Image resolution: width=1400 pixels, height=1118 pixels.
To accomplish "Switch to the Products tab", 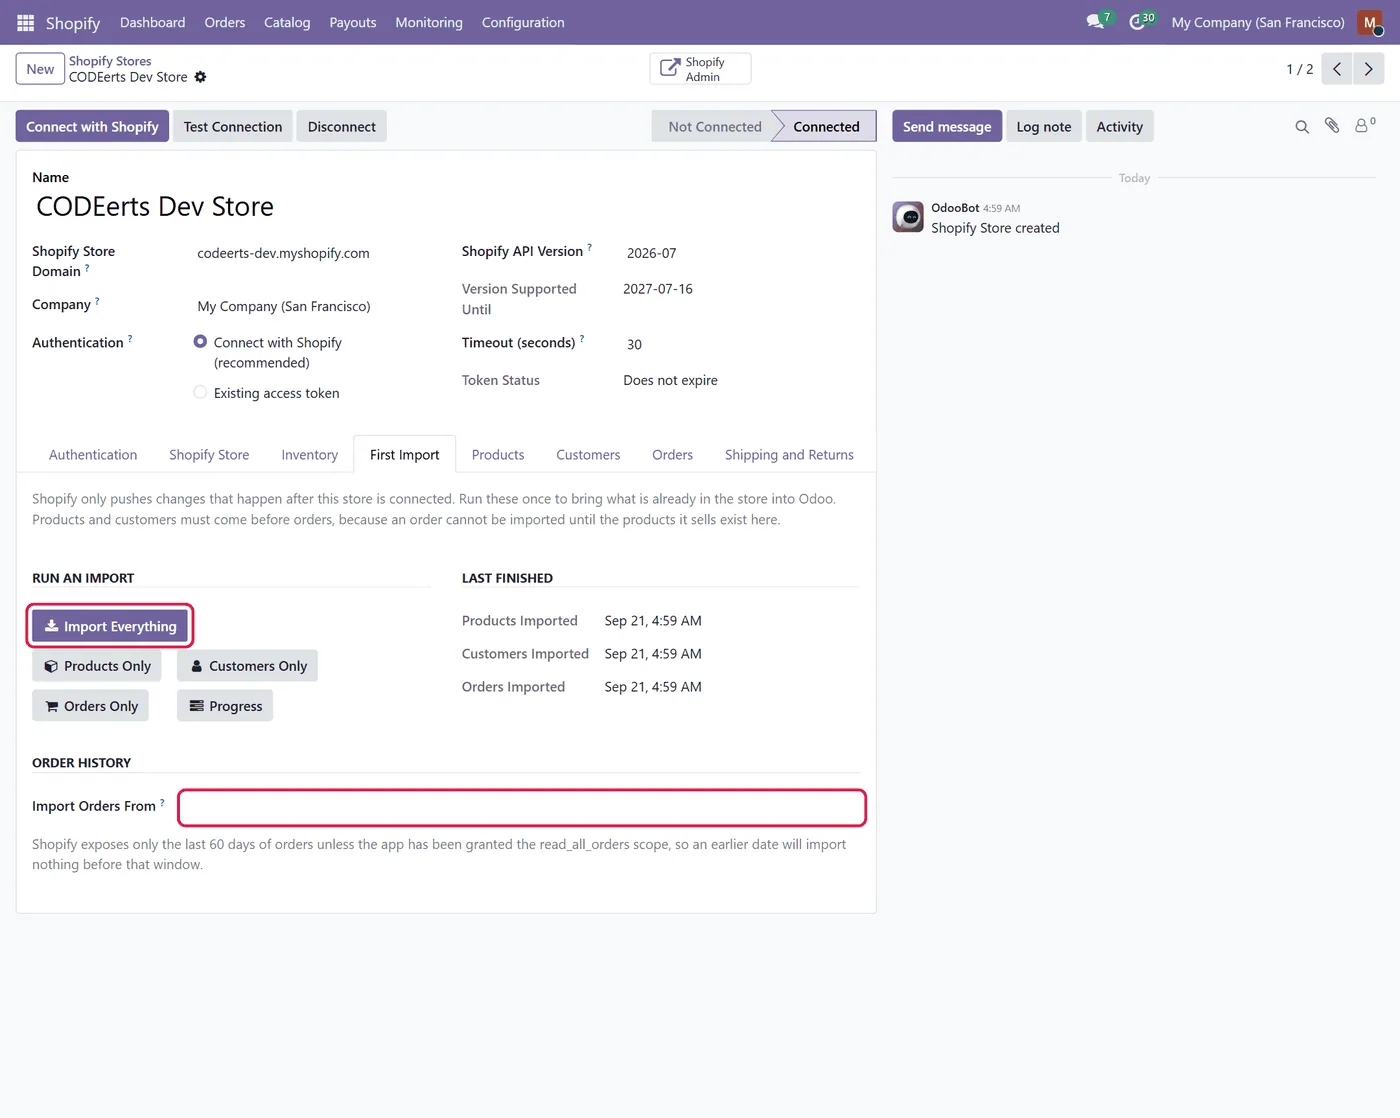I will click(x=498, y=455).
